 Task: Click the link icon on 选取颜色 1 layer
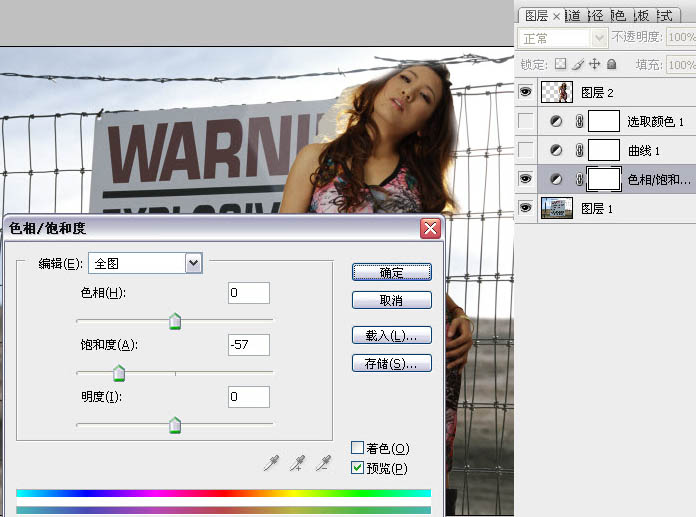point(578,121)
